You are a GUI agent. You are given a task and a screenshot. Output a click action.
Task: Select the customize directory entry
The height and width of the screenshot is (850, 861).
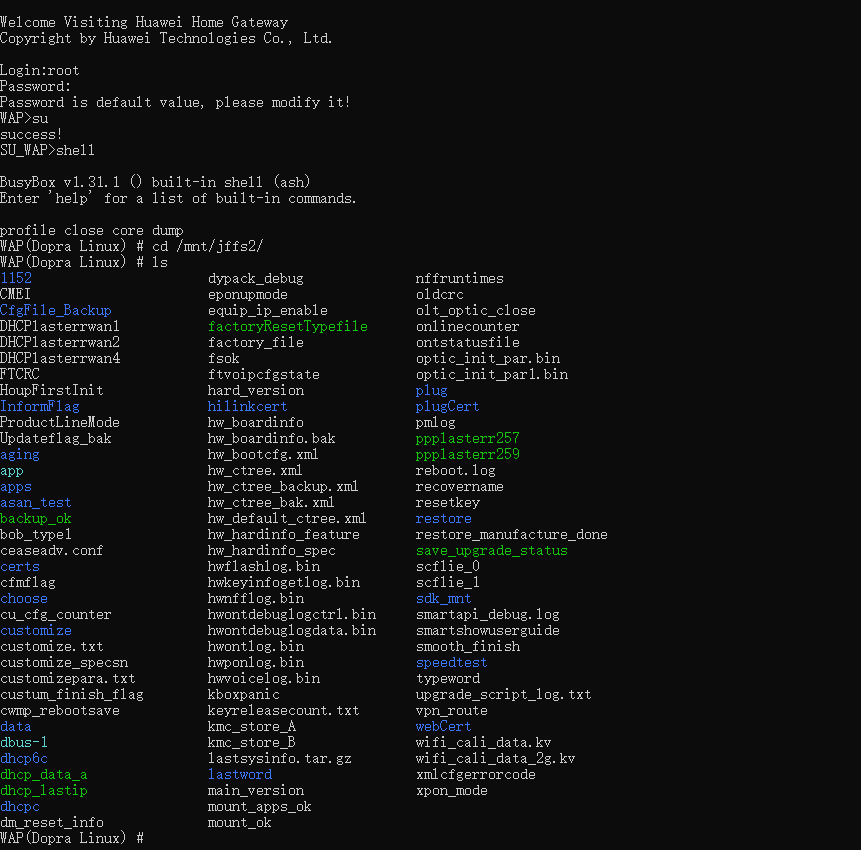[x=36, y=630]
